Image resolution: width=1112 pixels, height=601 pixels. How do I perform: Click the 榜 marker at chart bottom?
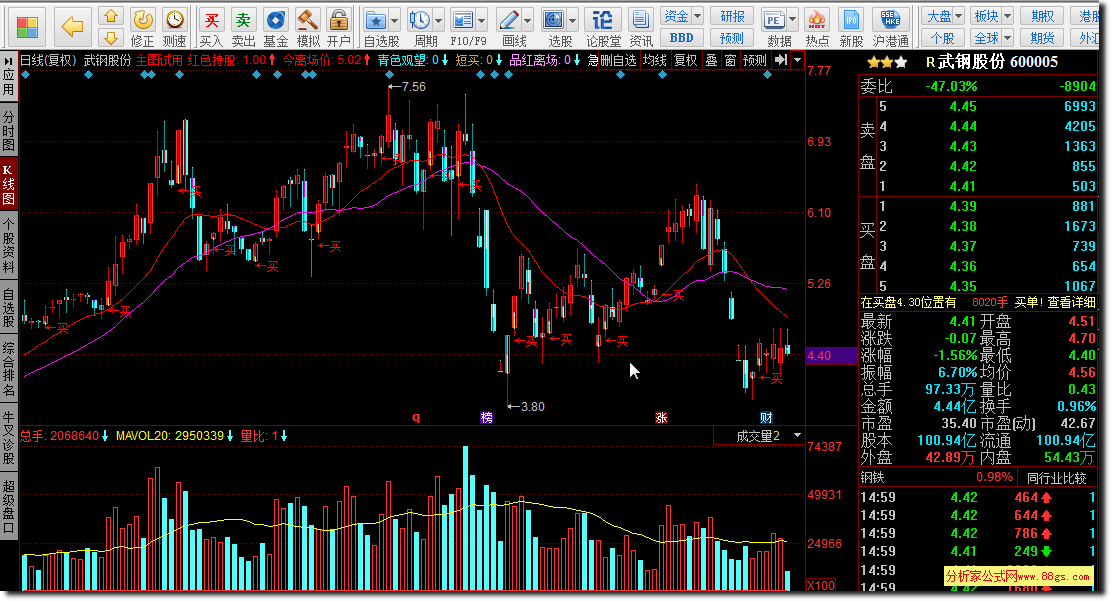coord(486,417)
